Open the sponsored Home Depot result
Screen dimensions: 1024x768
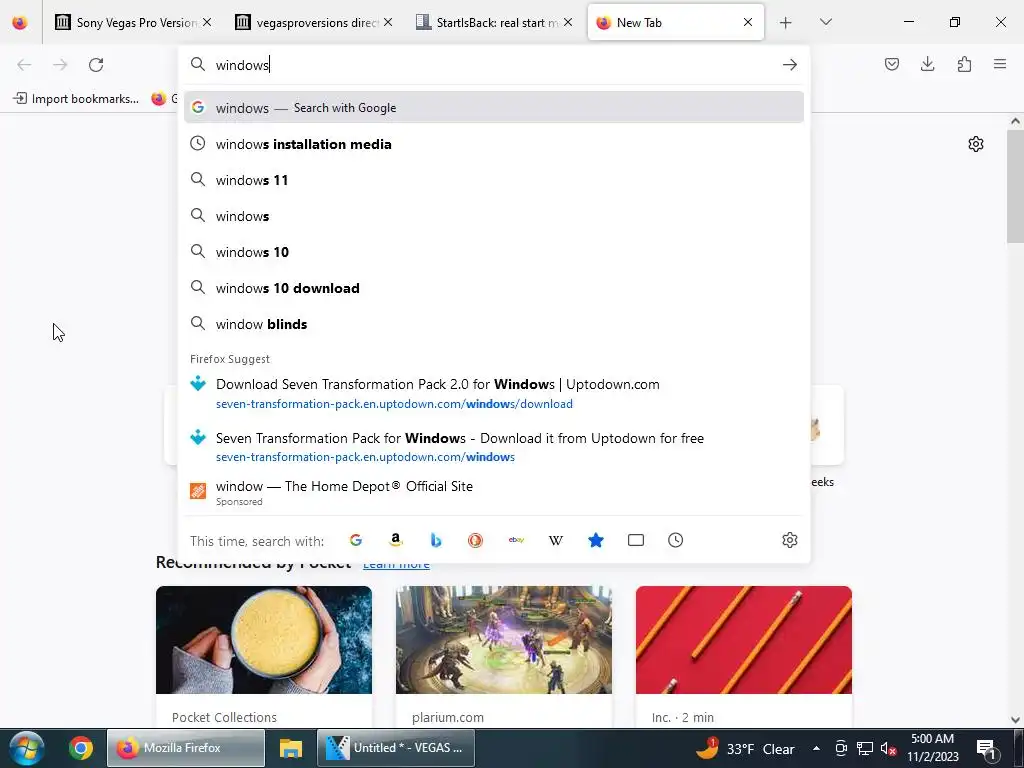pyautogui.click(x=494, y=494)
